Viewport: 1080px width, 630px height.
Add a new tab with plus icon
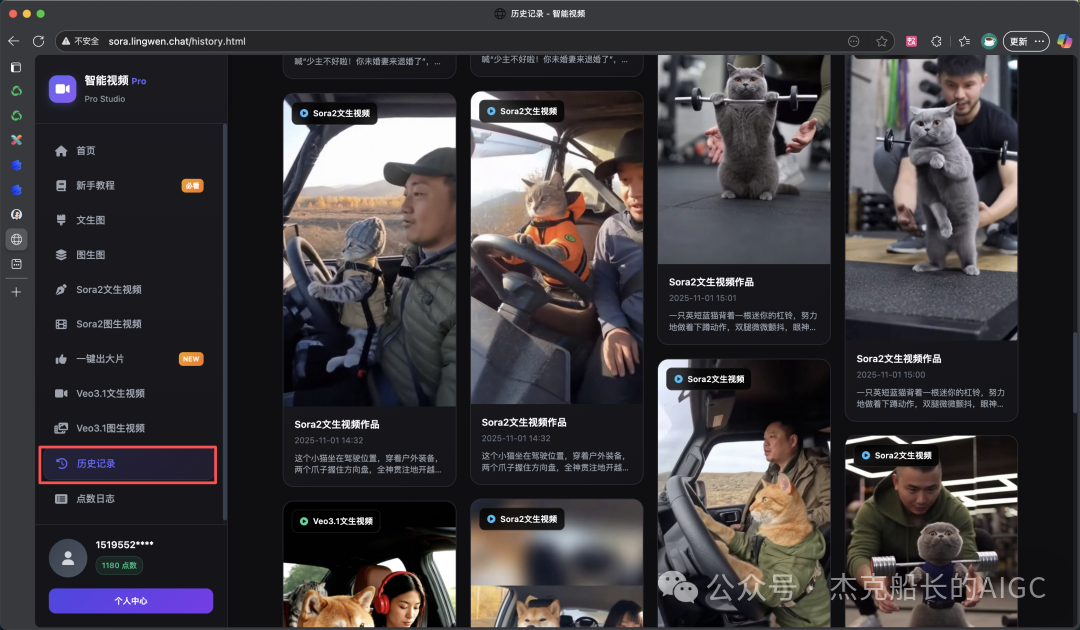(17, 292)
